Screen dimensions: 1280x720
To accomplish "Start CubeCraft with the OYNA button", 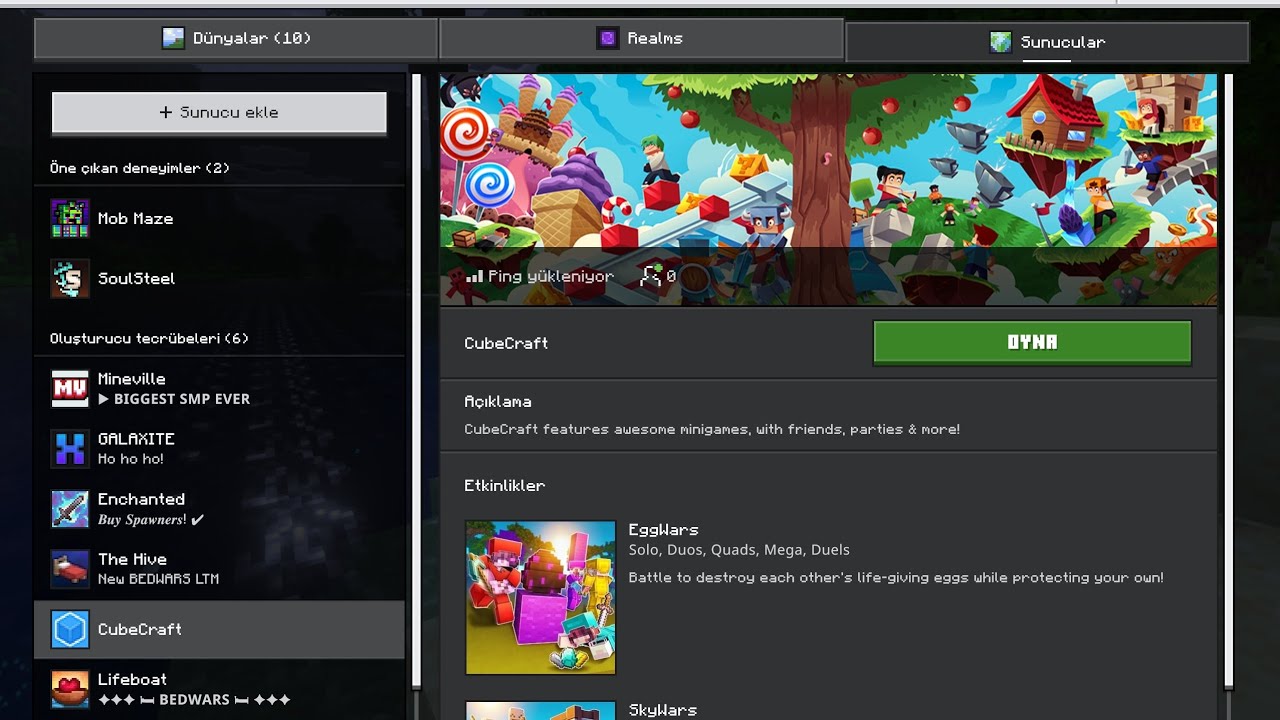I will (1032, 343).
